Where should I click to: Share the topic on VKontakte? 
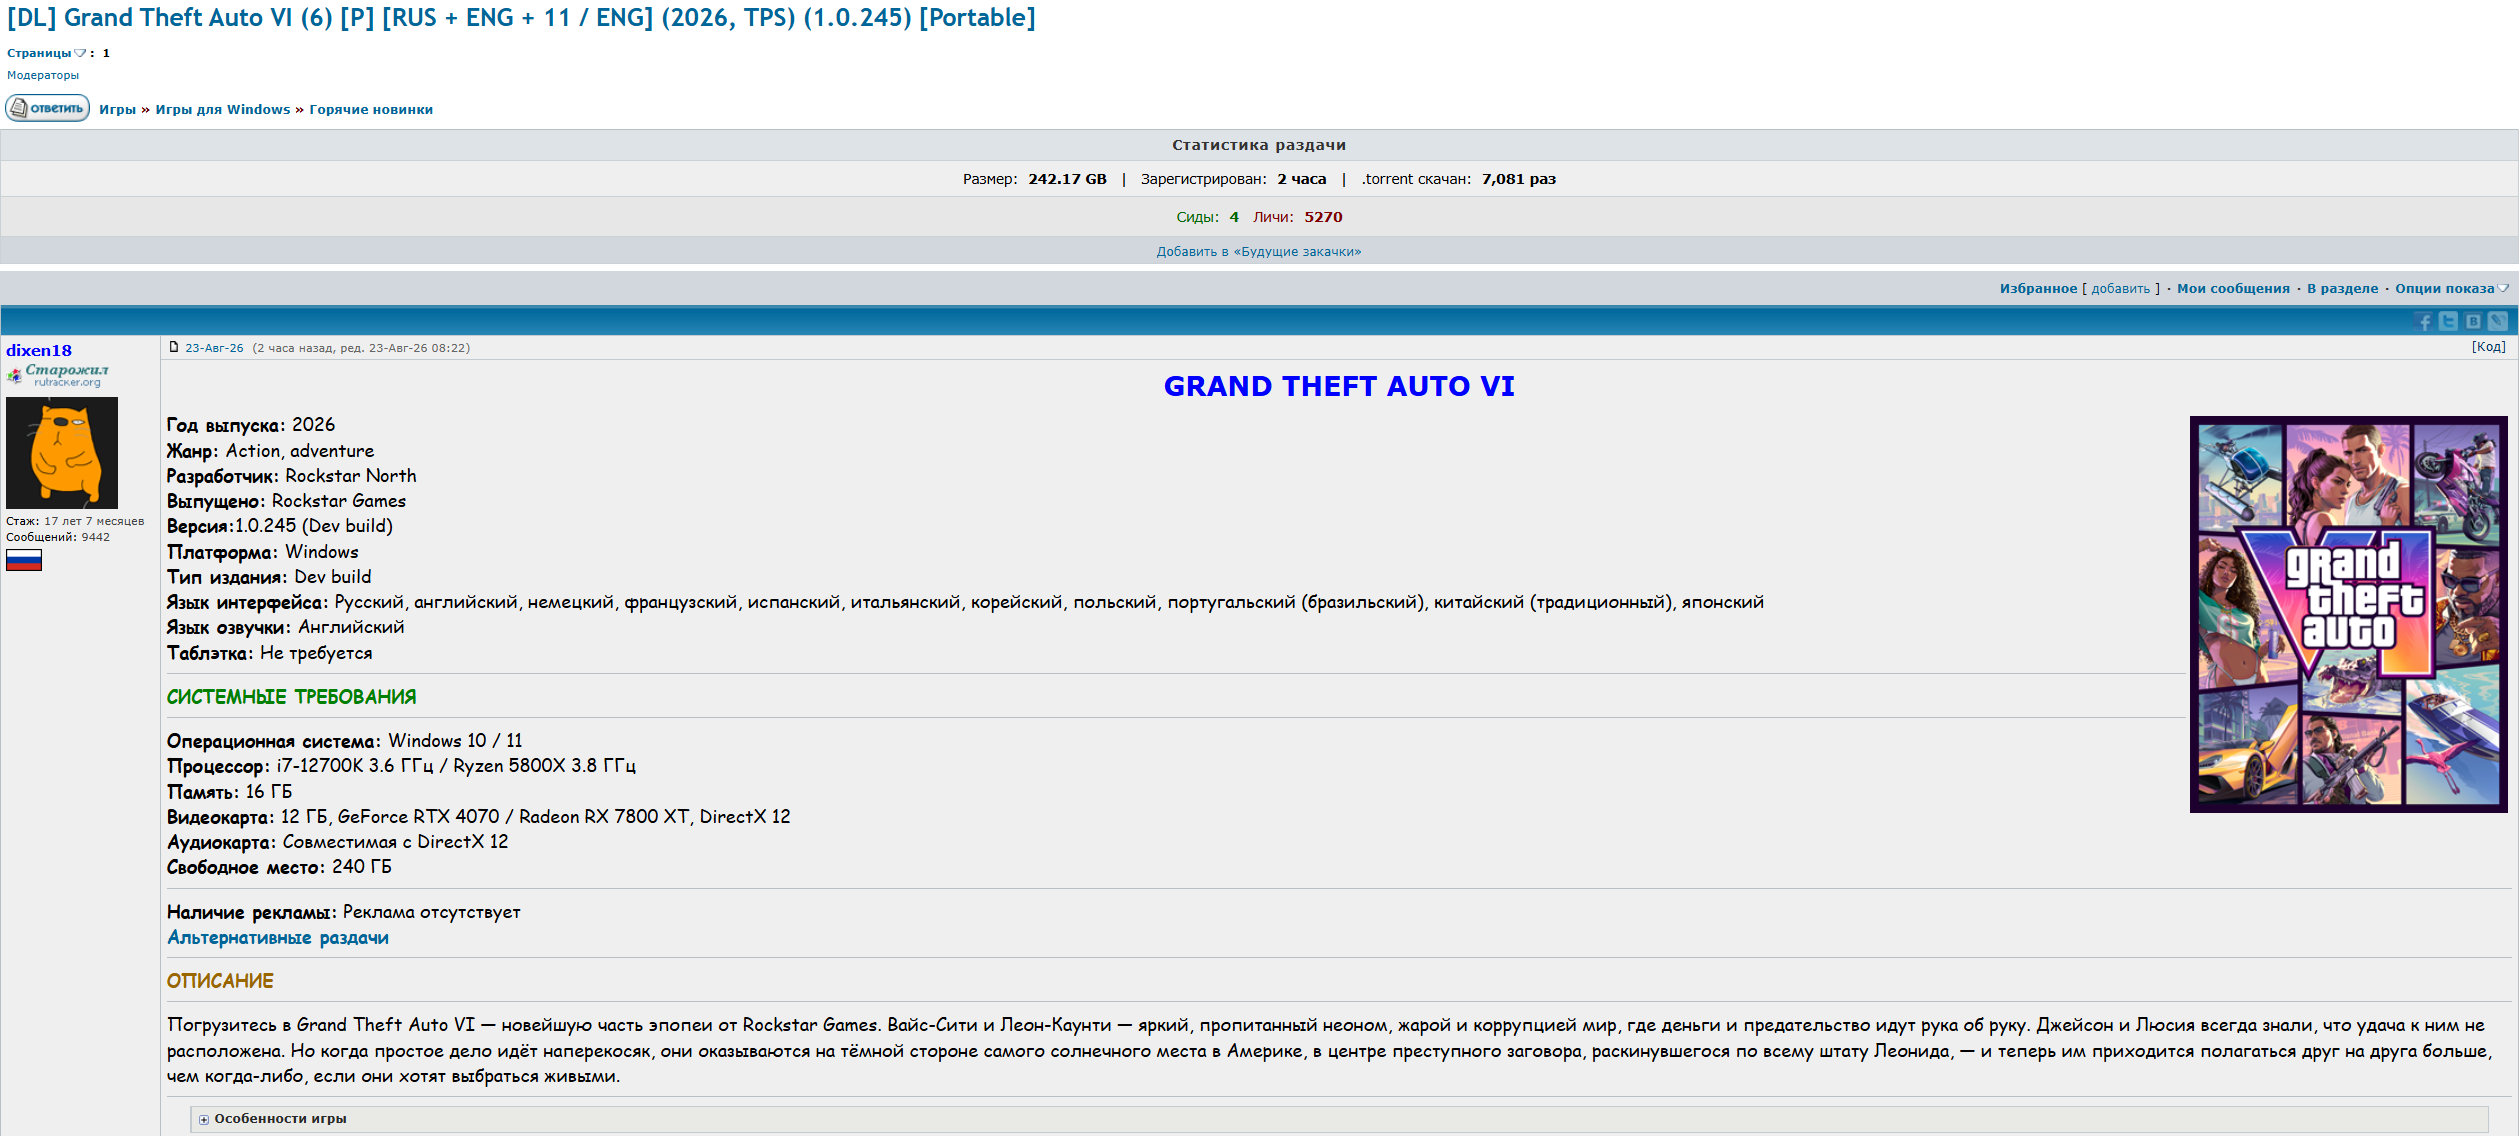click(x=2473, y=321)
